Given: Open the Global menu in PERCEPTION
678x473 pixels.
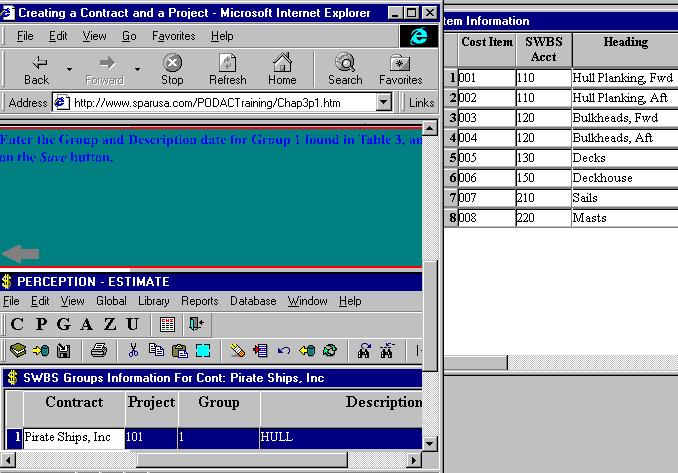Looking at the screenshot, I should pos(111,301).
